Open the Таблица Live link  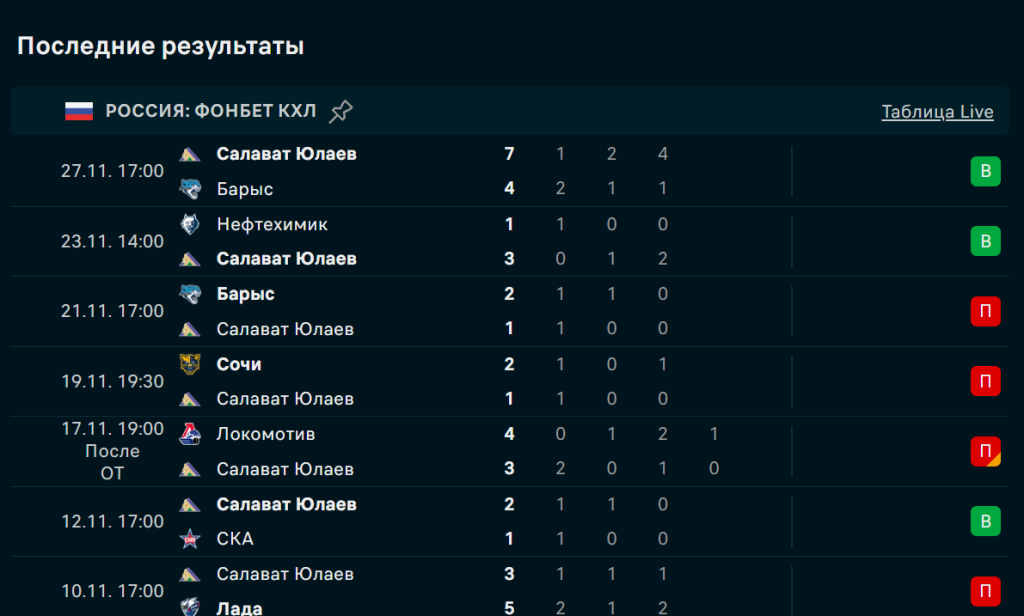[x=937, y=112]
